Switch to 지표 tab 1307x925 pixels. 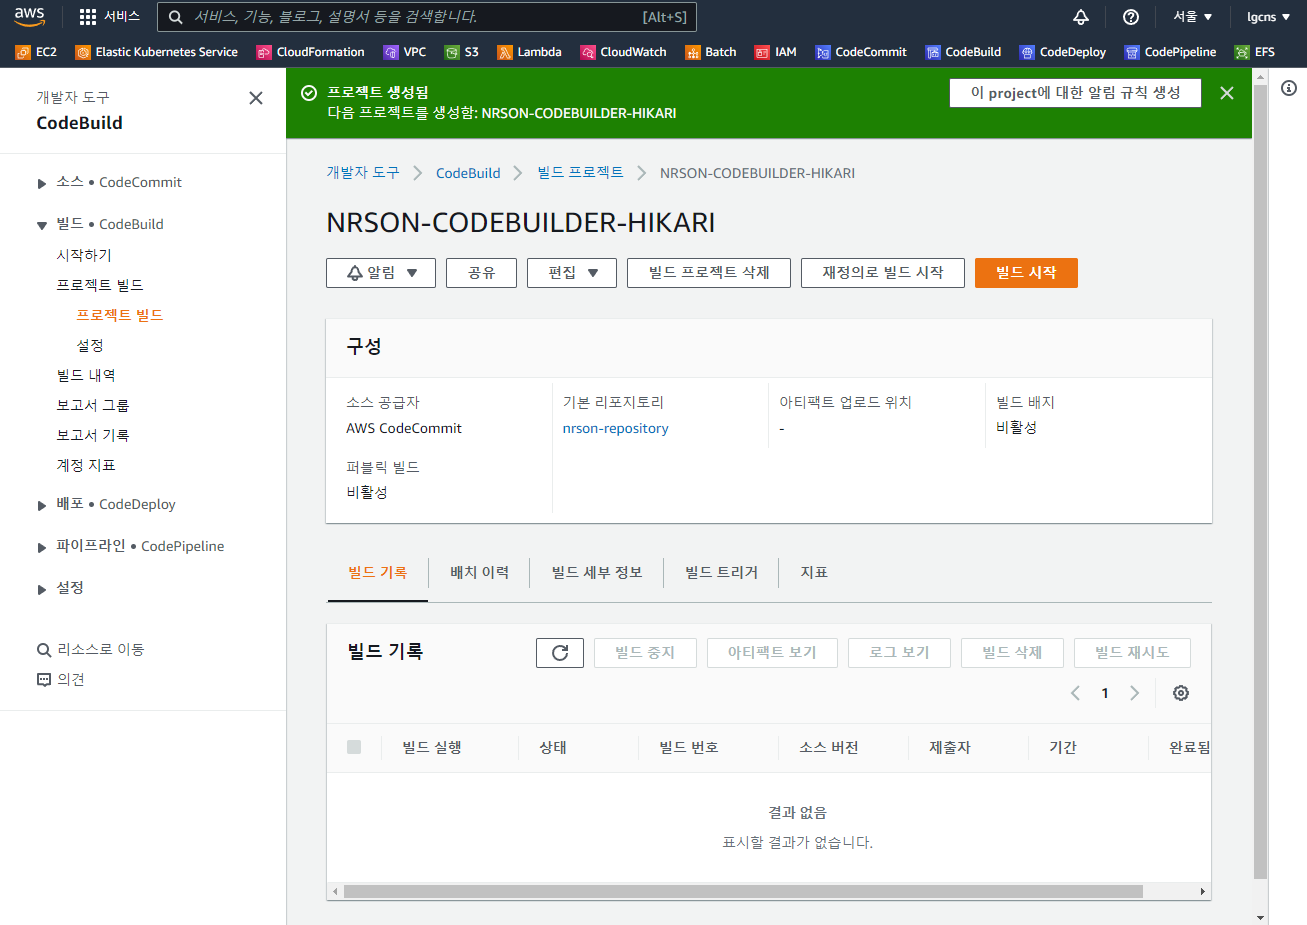tap(814, 573)
